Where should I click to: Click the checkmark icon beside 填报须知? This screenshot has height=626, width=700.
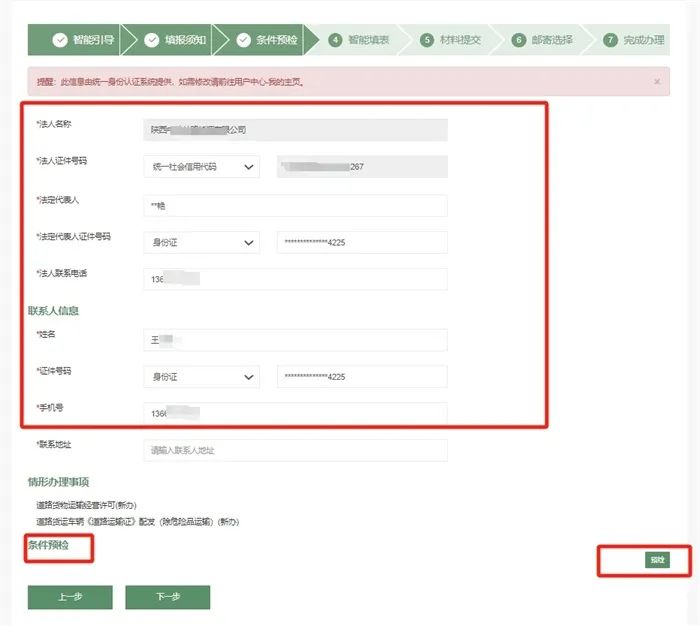[152, 40]
